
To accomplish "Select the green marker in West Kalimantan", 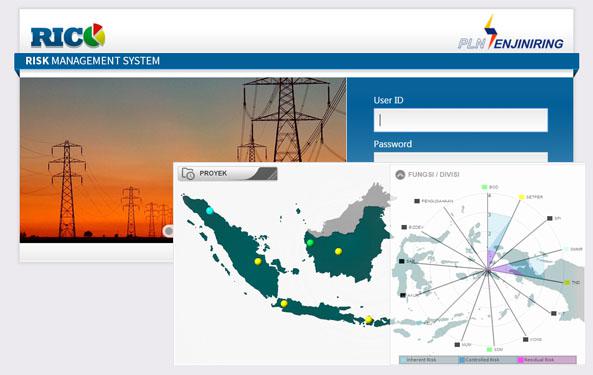I will [x=310, y=243].
